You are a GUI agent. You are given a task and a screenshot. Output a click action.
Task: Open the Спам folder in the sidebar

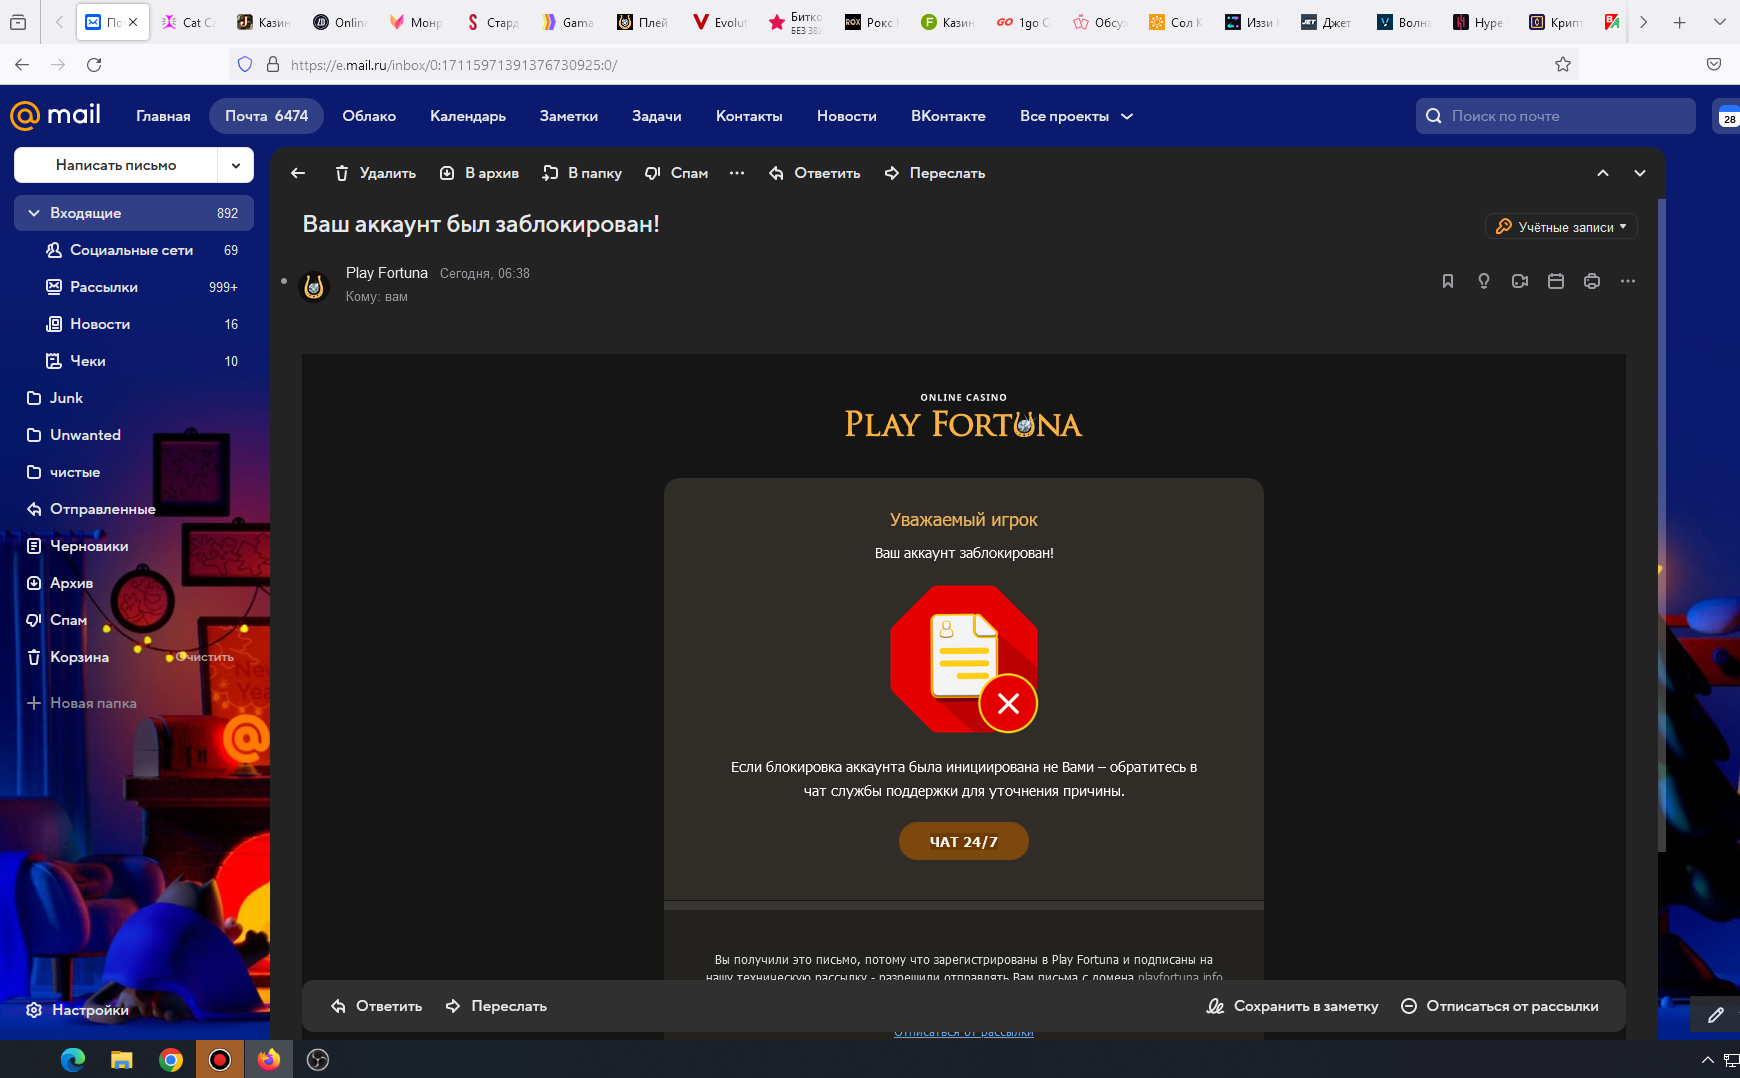tap(68, 620)
